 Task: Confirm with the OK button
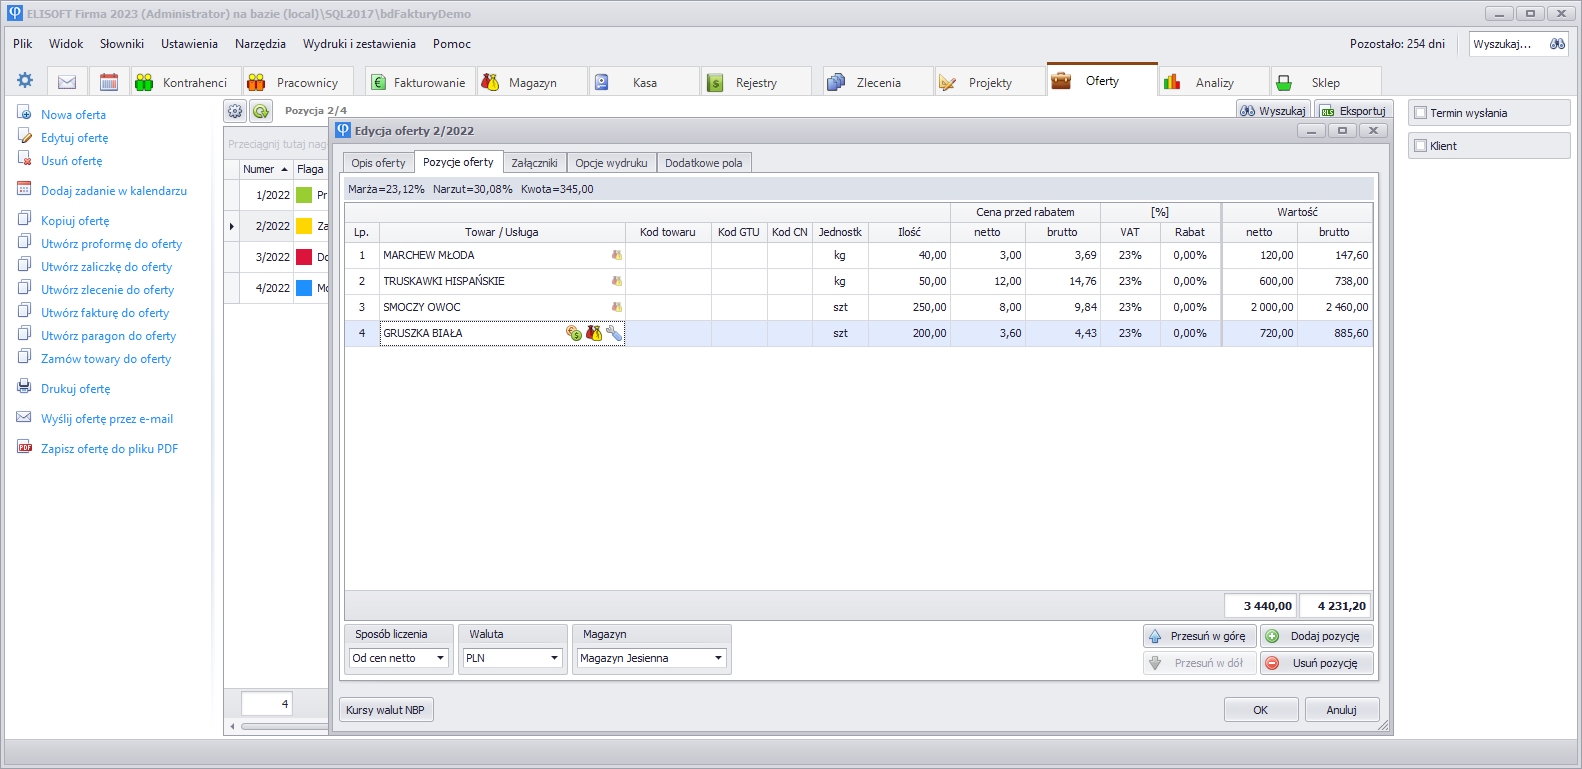coord(1261,710)
